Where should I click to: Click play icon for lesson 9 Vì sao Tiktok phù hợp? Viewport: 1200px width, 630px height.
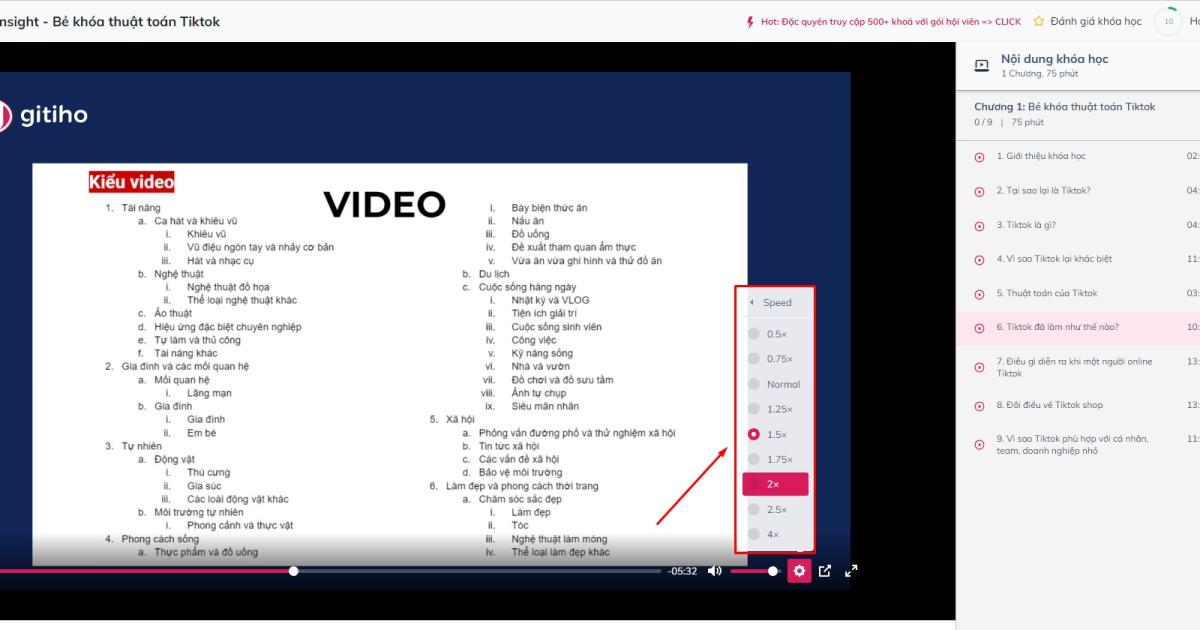[x=979, y=444]
